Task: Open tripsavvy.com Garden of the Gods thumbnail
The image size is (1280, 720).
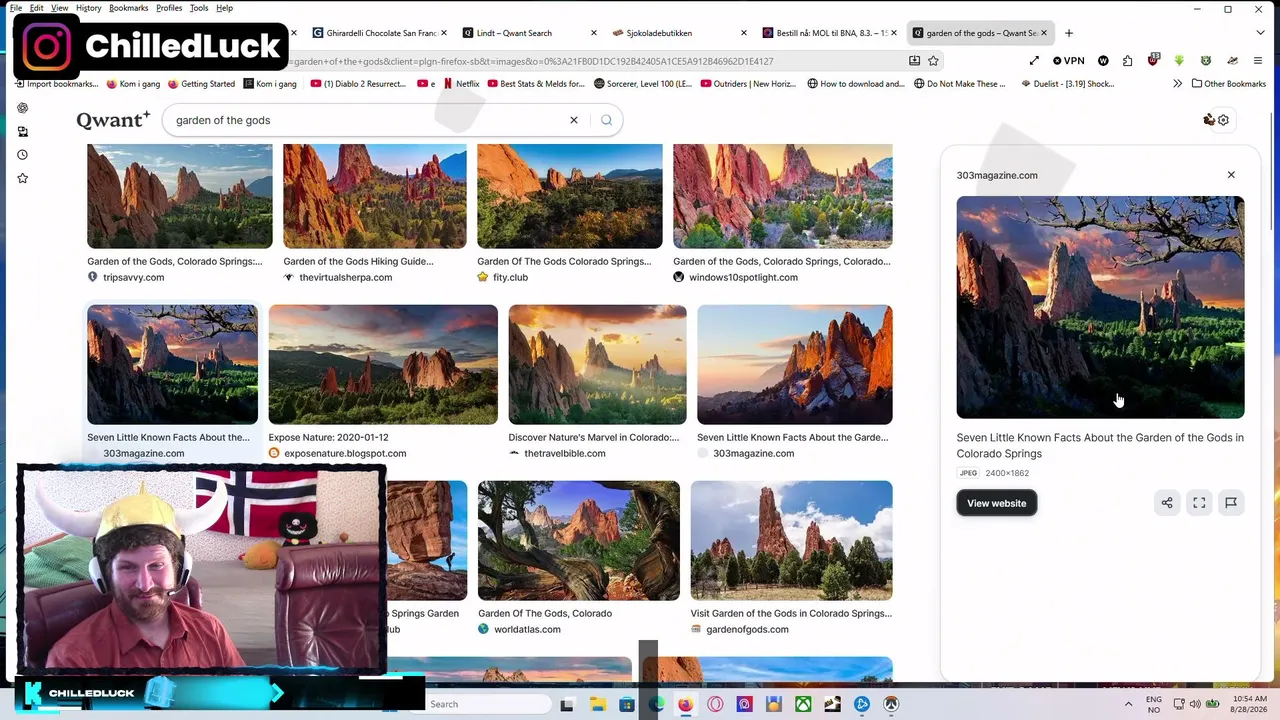Action: pyautogui.click(x=180, y=196)
